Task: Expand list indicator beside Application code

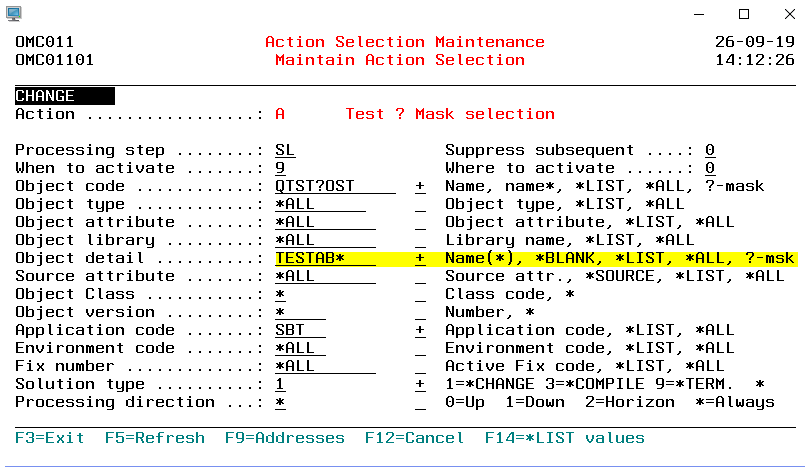Action: click(x=420, y=330)
